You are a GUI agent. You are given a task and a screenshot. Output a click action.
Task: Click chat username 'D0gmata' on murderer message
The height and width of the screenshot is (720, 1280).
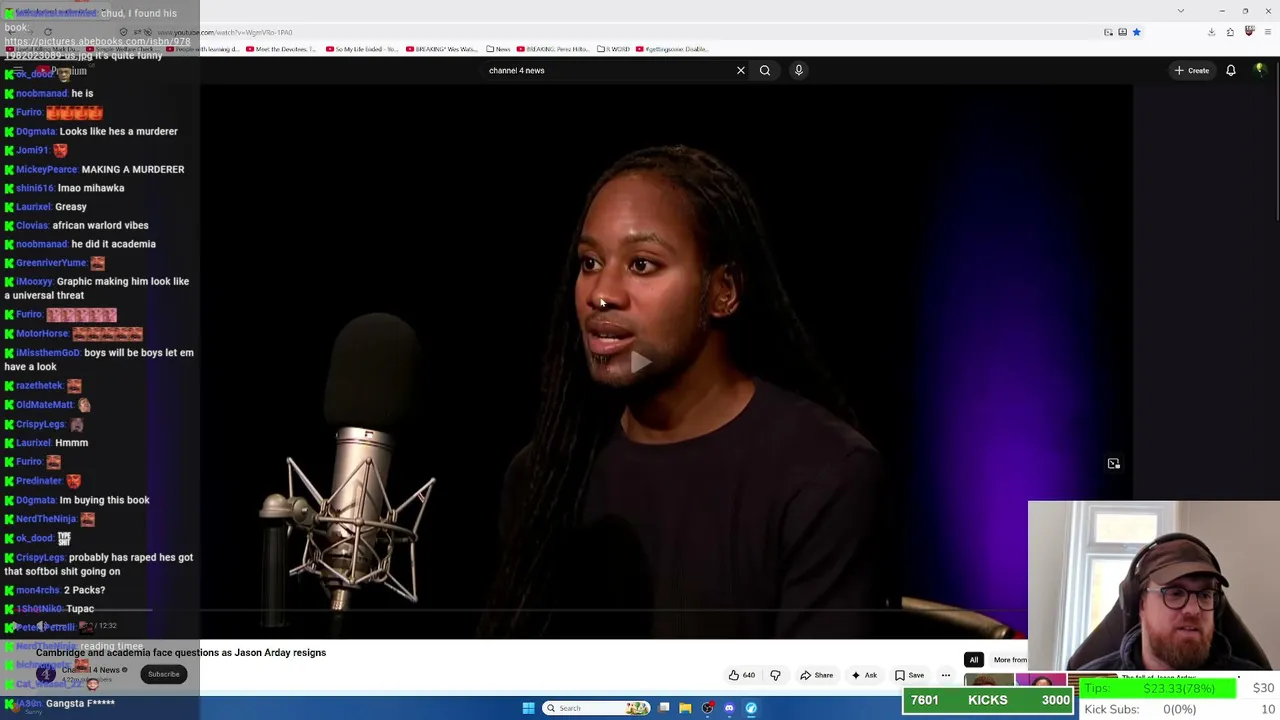coord(35,131)
